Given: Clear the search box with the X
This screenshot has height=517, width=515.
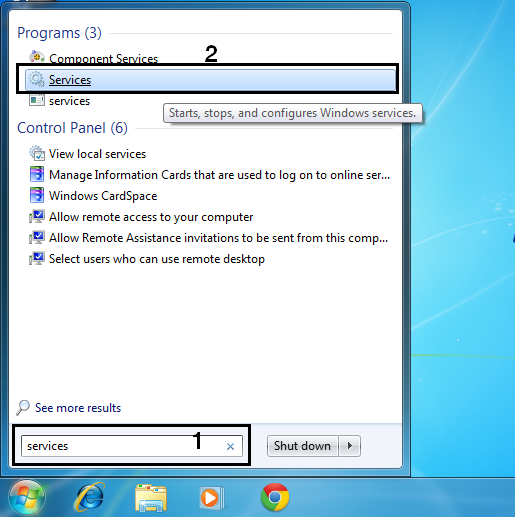Looking at the screenshot, I should [230, 446].
